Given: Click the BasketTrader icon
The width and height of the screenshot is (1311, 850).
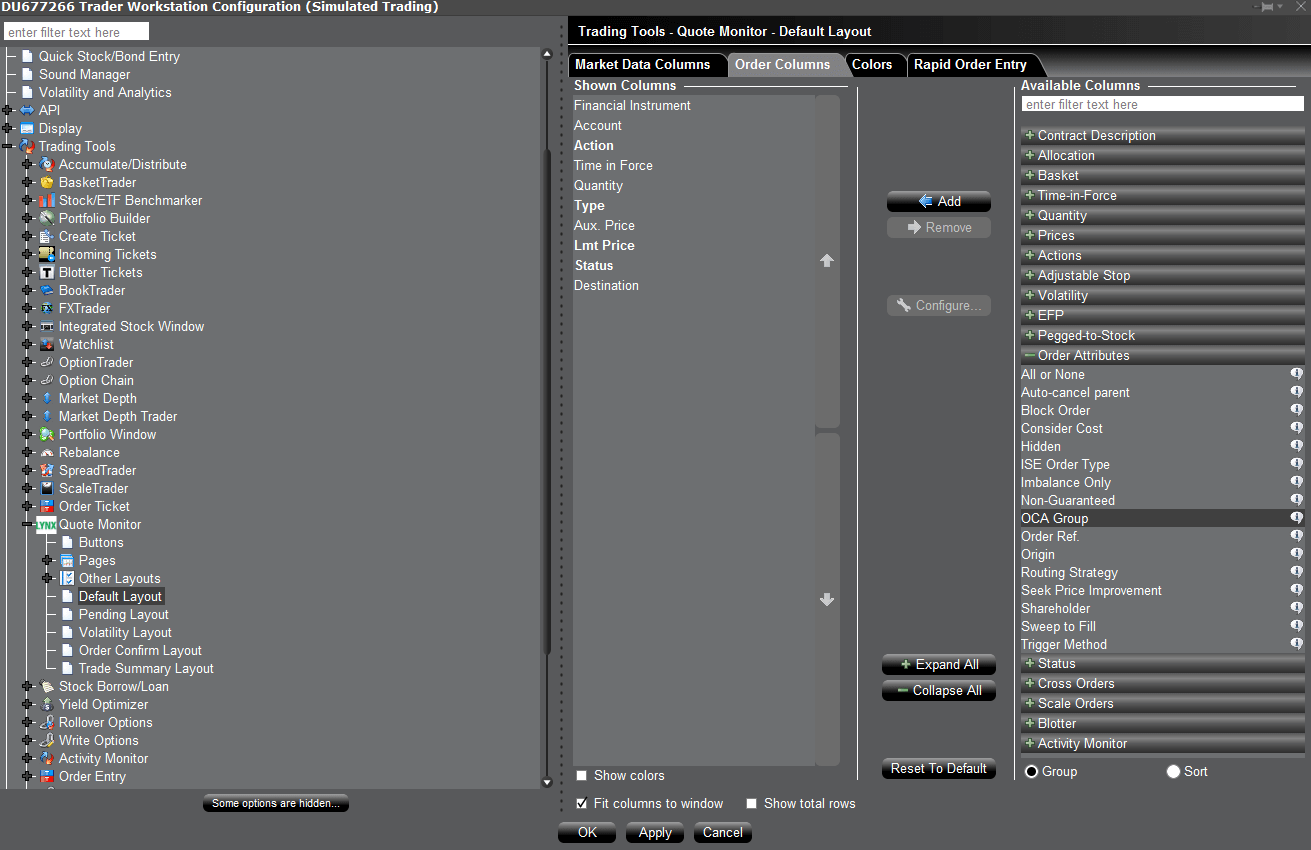Looking at the screenshot, I should pos(46,182).
